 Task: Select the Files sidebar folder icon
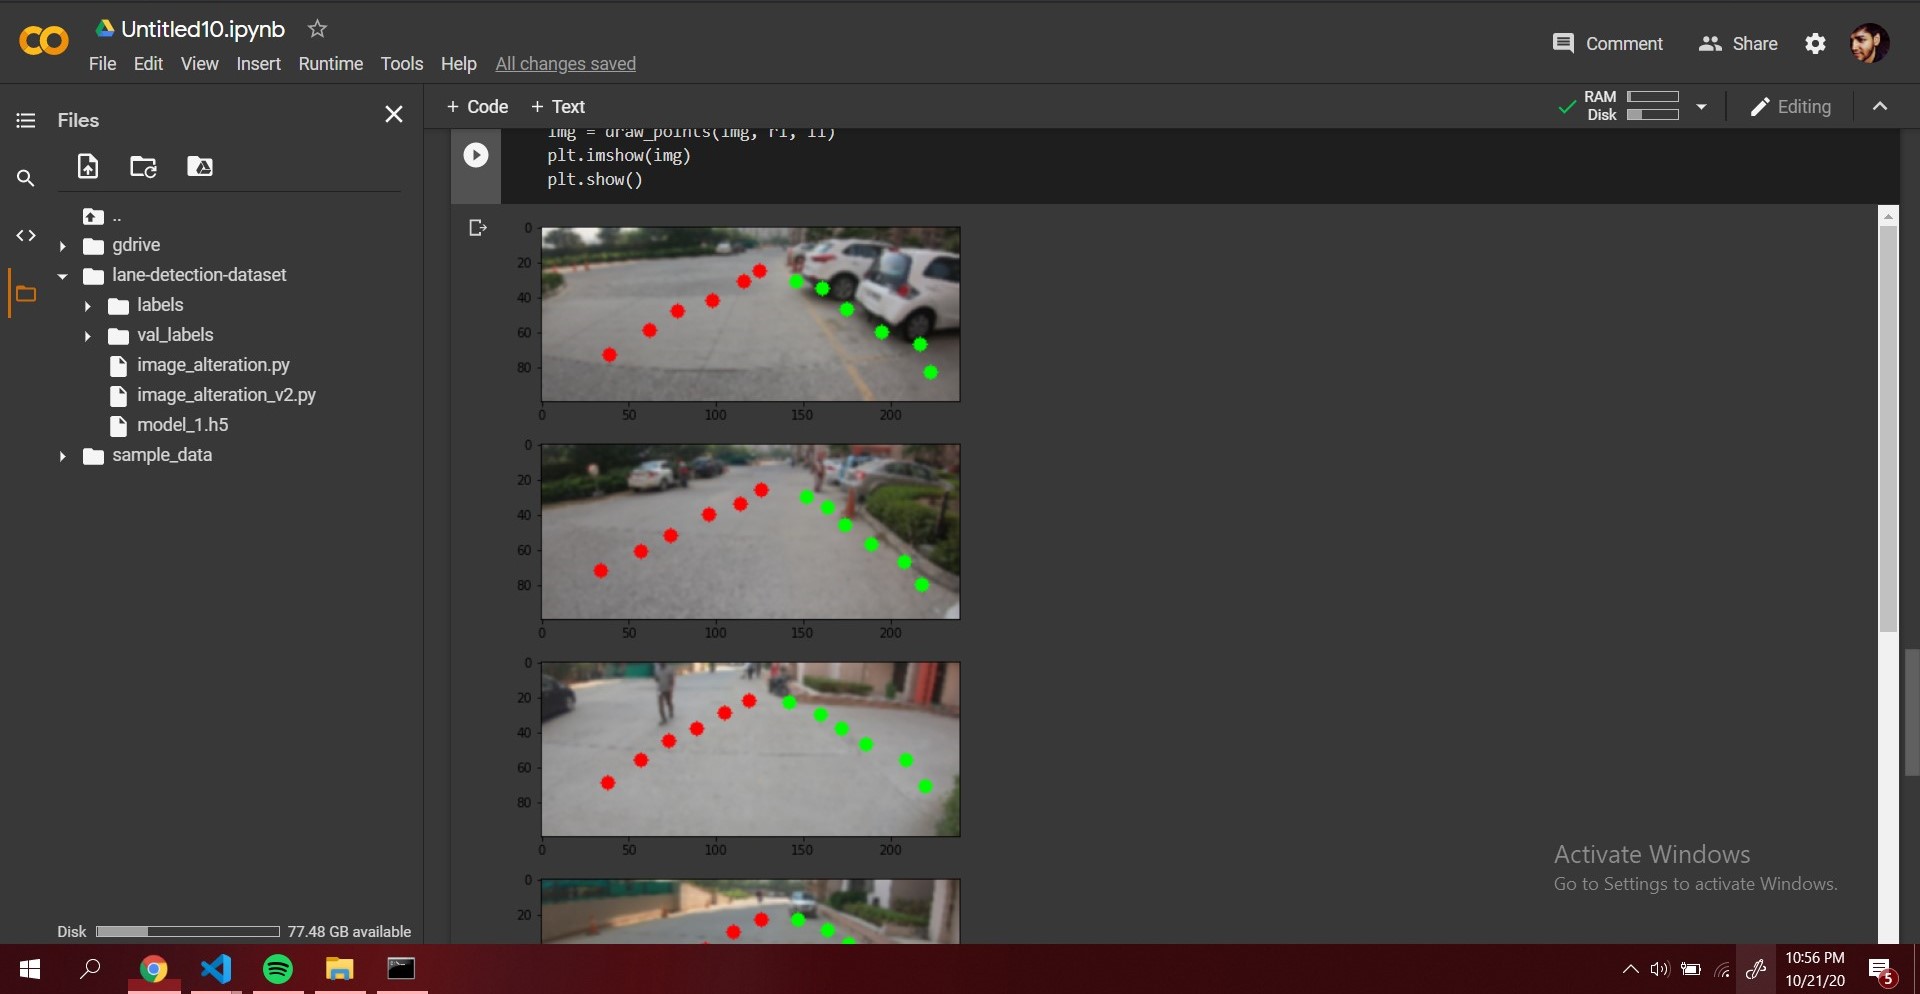coord(26,294)
